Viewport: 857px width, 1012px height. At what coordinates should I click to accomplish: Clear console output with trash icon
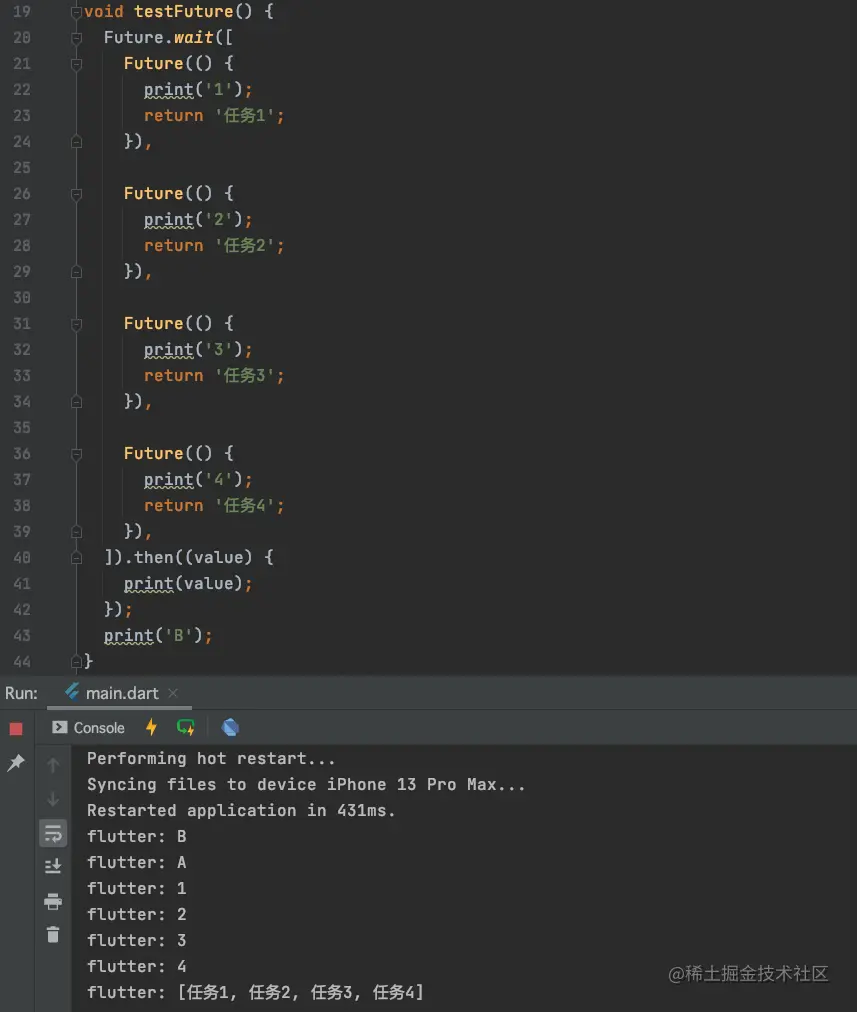(x=53, y=935)
